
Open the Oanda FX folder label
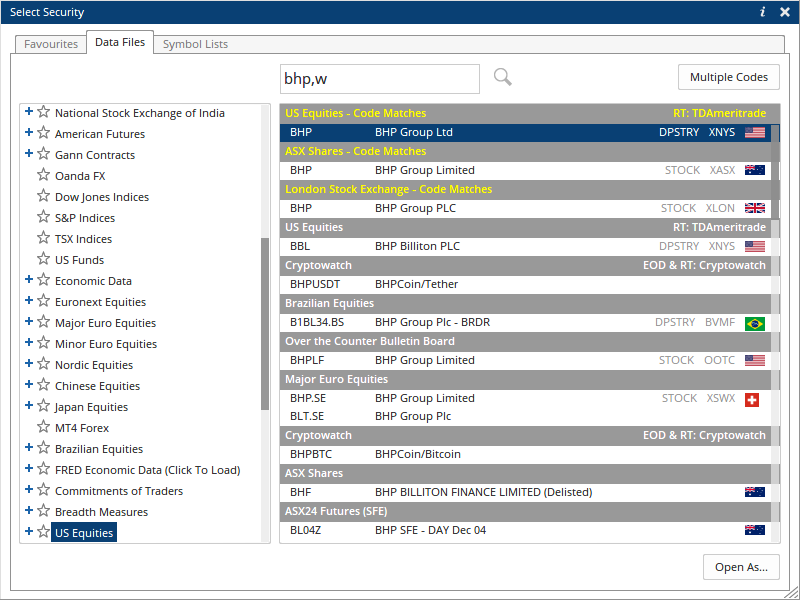tap(80, 176)
